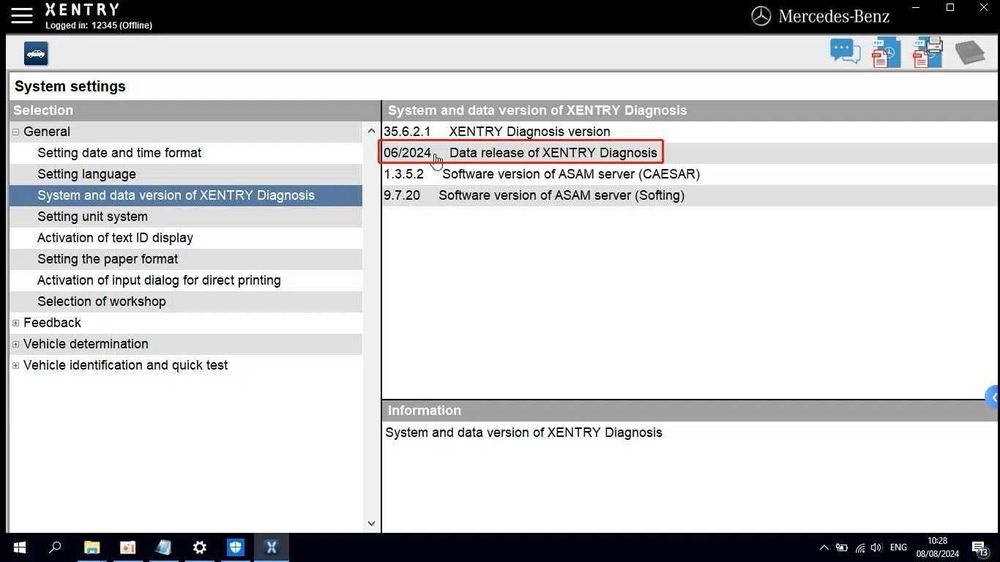The image size is (1000, 562).
Task: Open the chat support speech bubble icon
Action: pyautogui.click(x=845, y=51)
